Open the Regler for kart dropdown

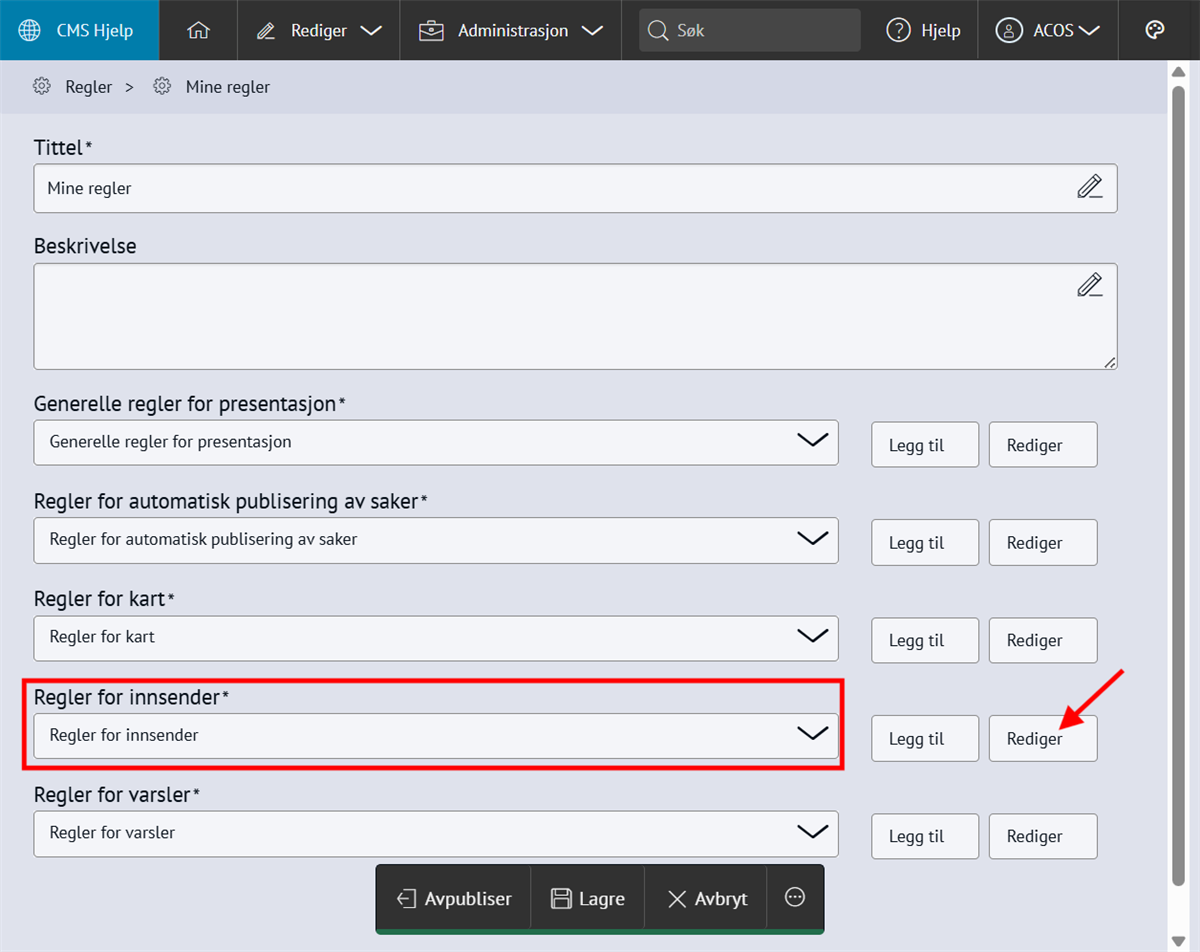[435, 637]
